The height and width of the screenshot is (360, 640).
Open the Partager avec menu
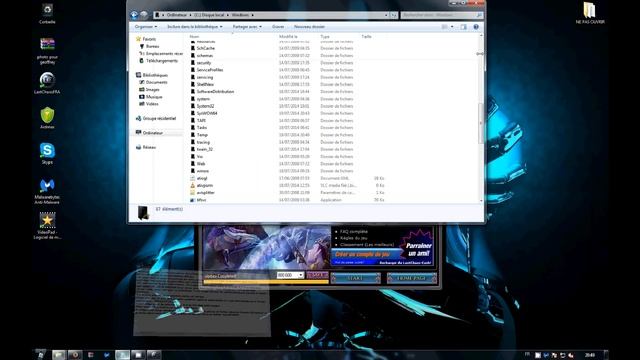[247, 27]
